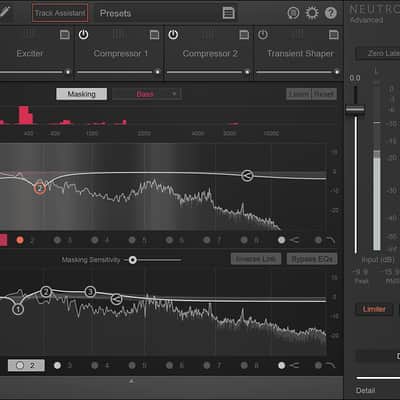Open the settings gear icon
This screenshot has height=400, width=400.
(x=312, y=13)
